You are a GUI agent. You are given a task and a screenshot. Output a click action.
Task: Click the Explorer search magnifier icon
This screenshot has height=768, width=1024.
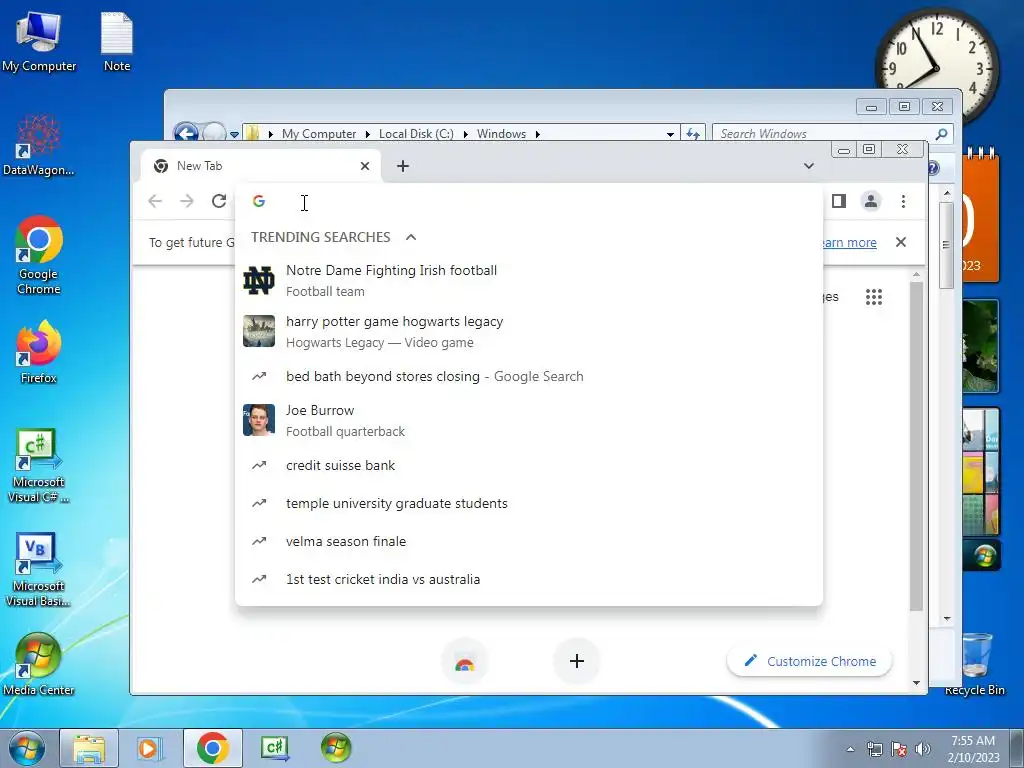click(x=941, y=134)
